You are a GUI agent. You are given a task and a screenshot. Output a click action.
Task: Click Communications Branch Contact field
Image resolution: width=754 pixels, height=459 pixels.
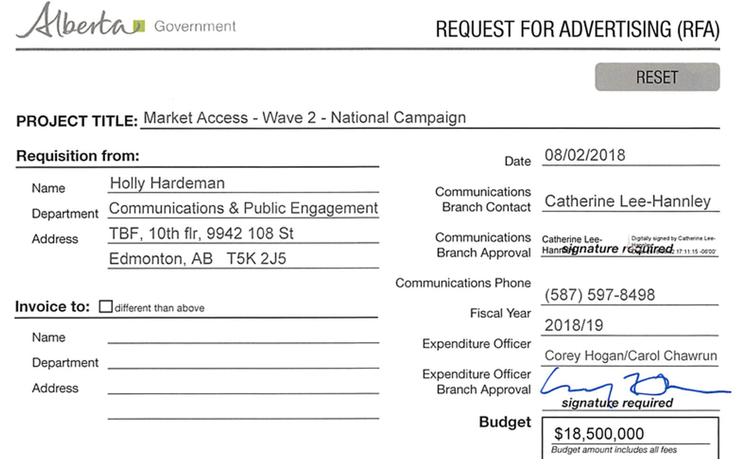630,201
